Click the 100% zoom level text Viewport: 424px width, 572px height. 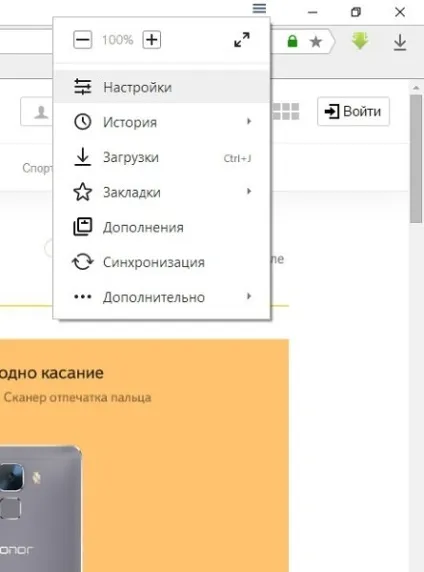click(117, 40)
